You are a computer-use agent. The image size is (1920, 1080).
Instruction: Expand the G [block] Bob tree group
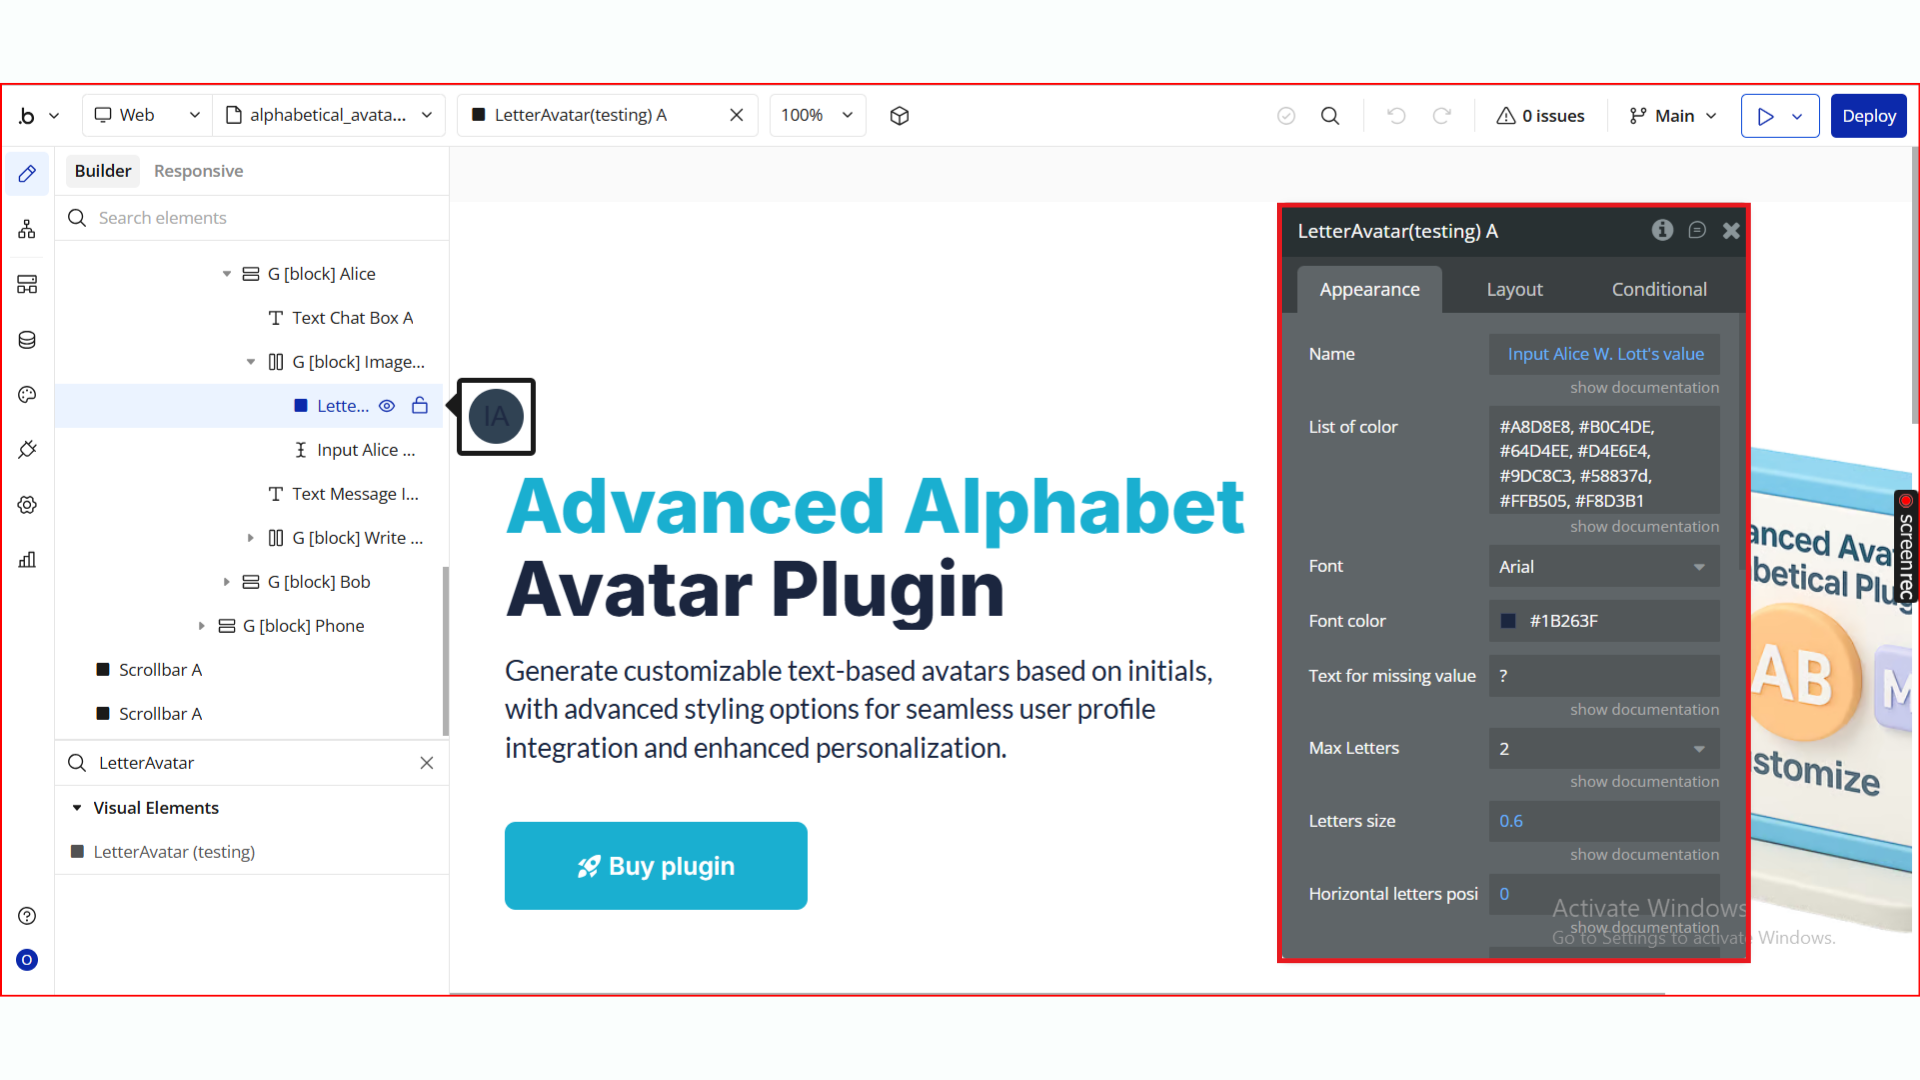click(x=227, y=582)
